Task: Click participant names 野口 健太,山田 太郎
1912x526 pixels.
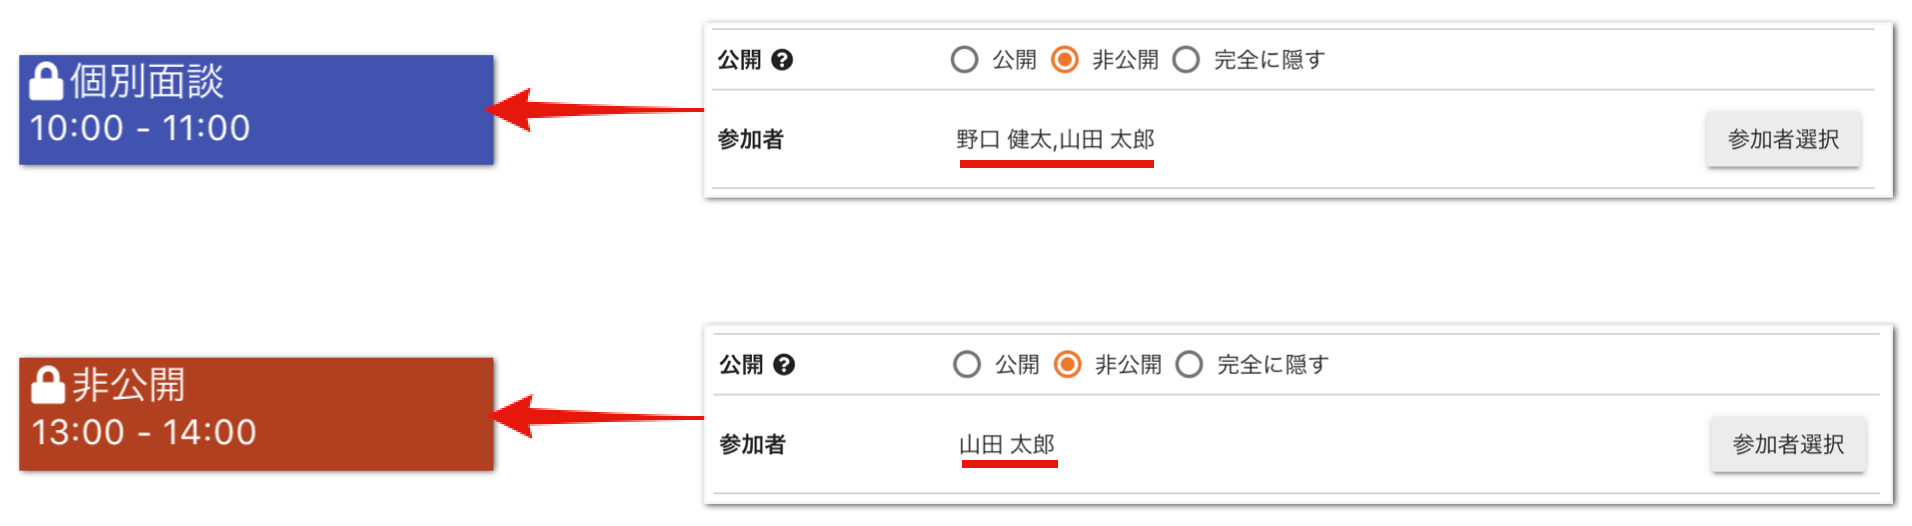Action: tap(1055, 139)
